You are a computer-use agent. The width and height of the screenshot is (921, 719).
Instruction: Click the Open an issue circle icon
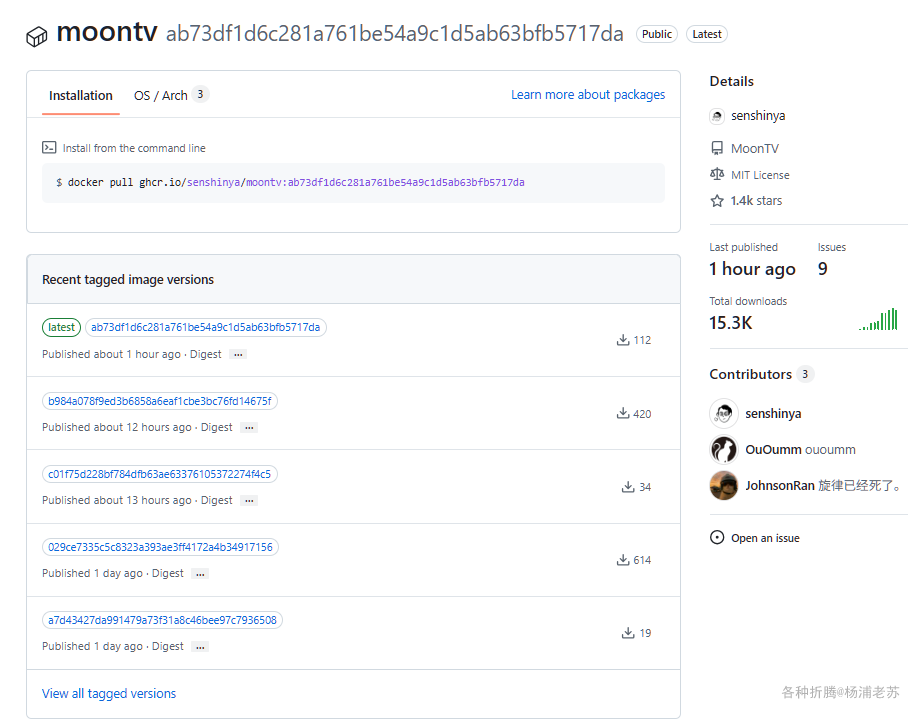717,537
